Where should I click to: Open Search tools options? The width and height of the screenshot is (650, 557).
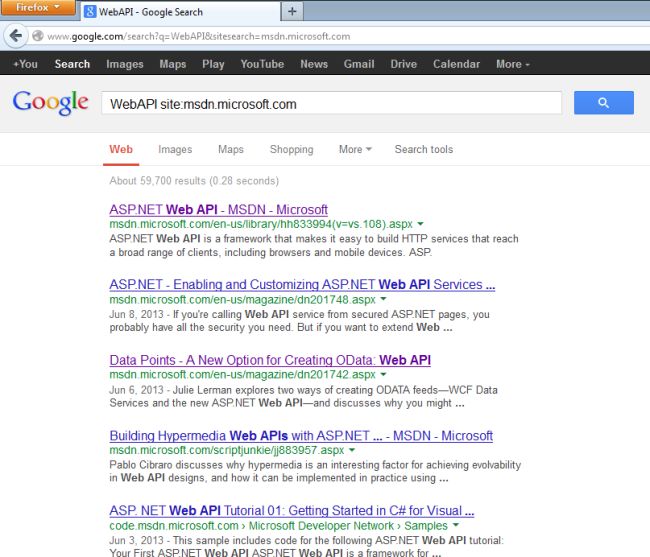pos(424,149)
